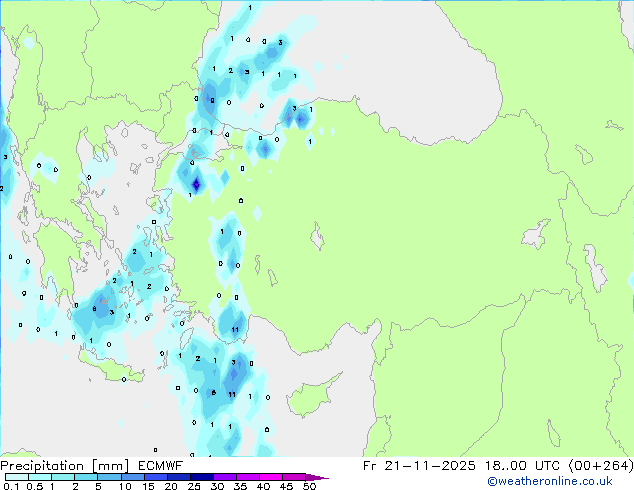Image resolution: width=634 pixels, height=490 pixels.
Task: Click the 0.1–0.5 mm legend color swatch
Action: point(17,477)
